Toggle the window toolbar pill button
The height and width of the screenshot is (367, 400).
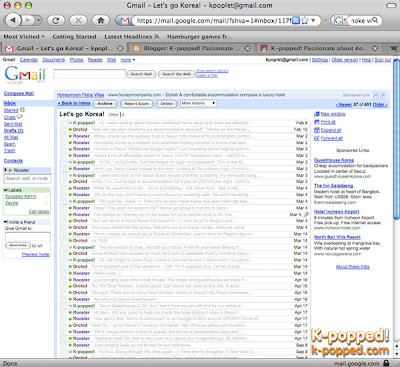[x=391, y=6]
